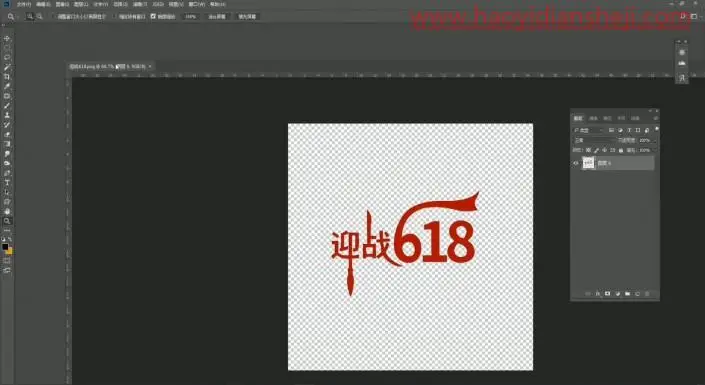Select the Eraser tool

pyautogui.click(x=7, y=134)
